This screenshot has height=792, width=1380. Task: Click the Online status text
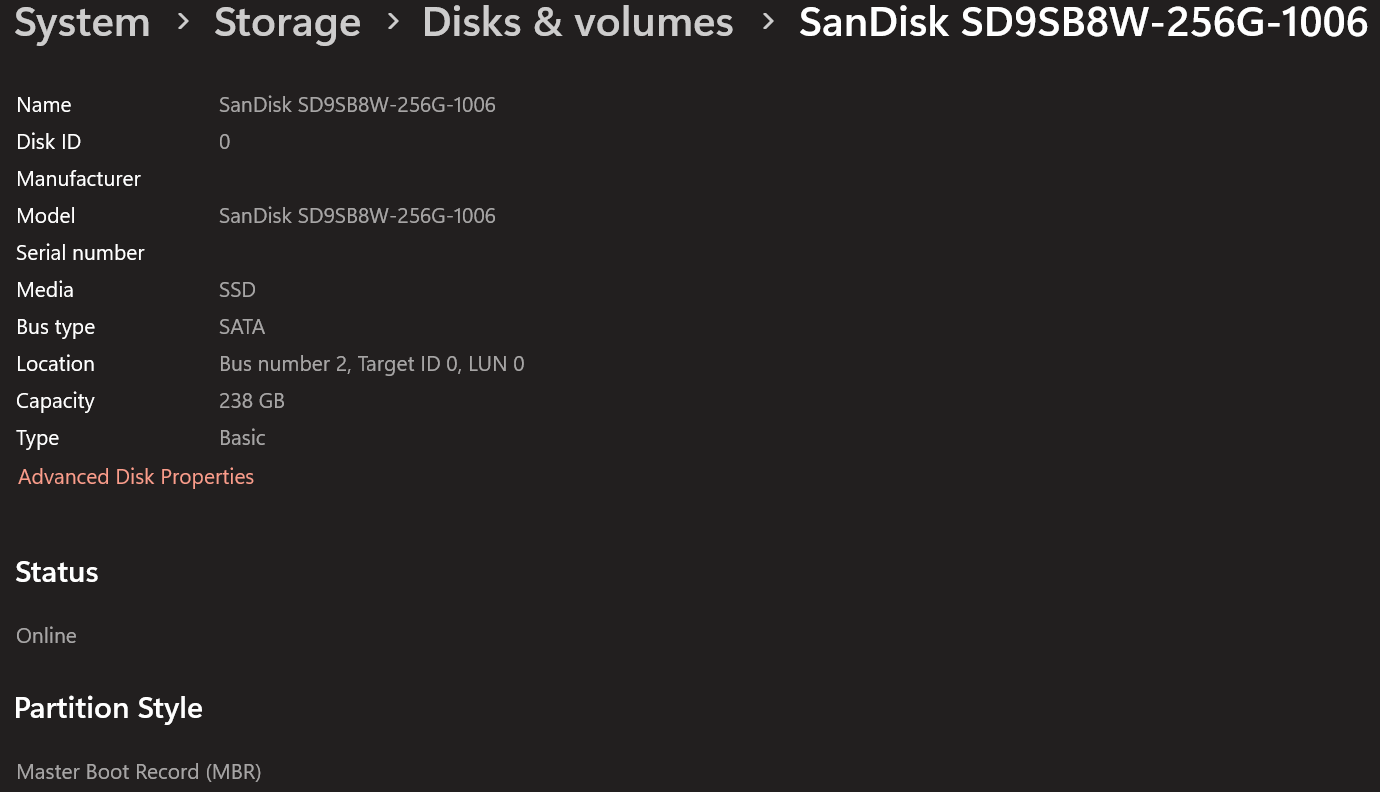46,636
